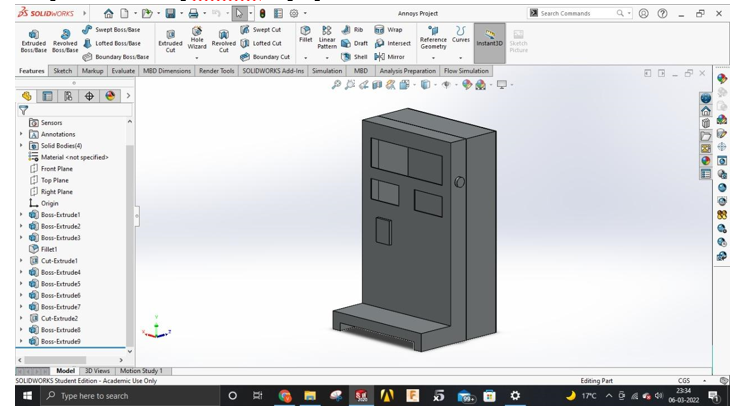Image resolution: width=751 pixels, height=417 pixels.
Task: Select the Fillet1 feature in the tree
Action: pos(48,249)
